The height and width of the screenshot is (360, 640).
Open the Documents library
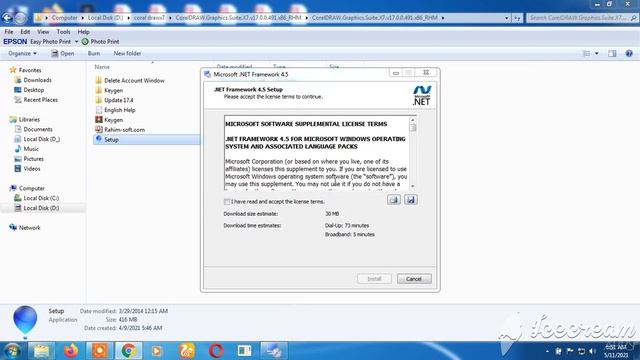pyautogui.click(x=38, y=129)
